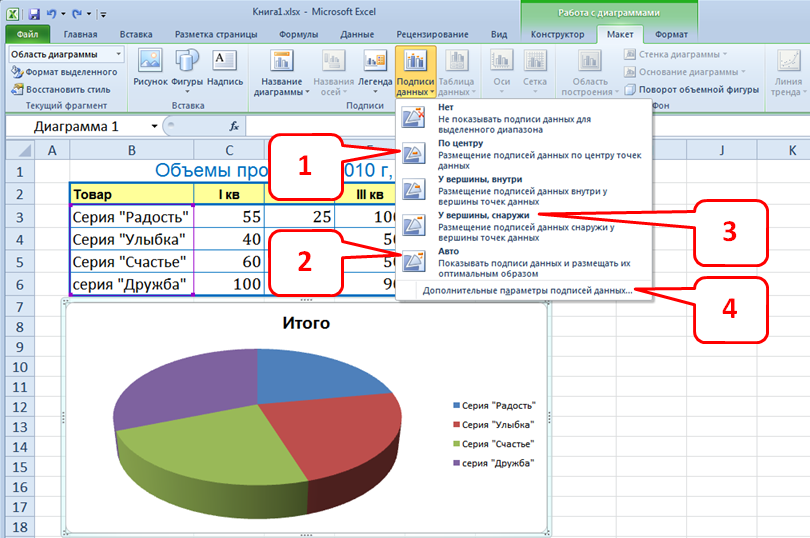This screenshot has height=538, width=810.
Task: Click Восстановить стиль button
Action: 66,89
